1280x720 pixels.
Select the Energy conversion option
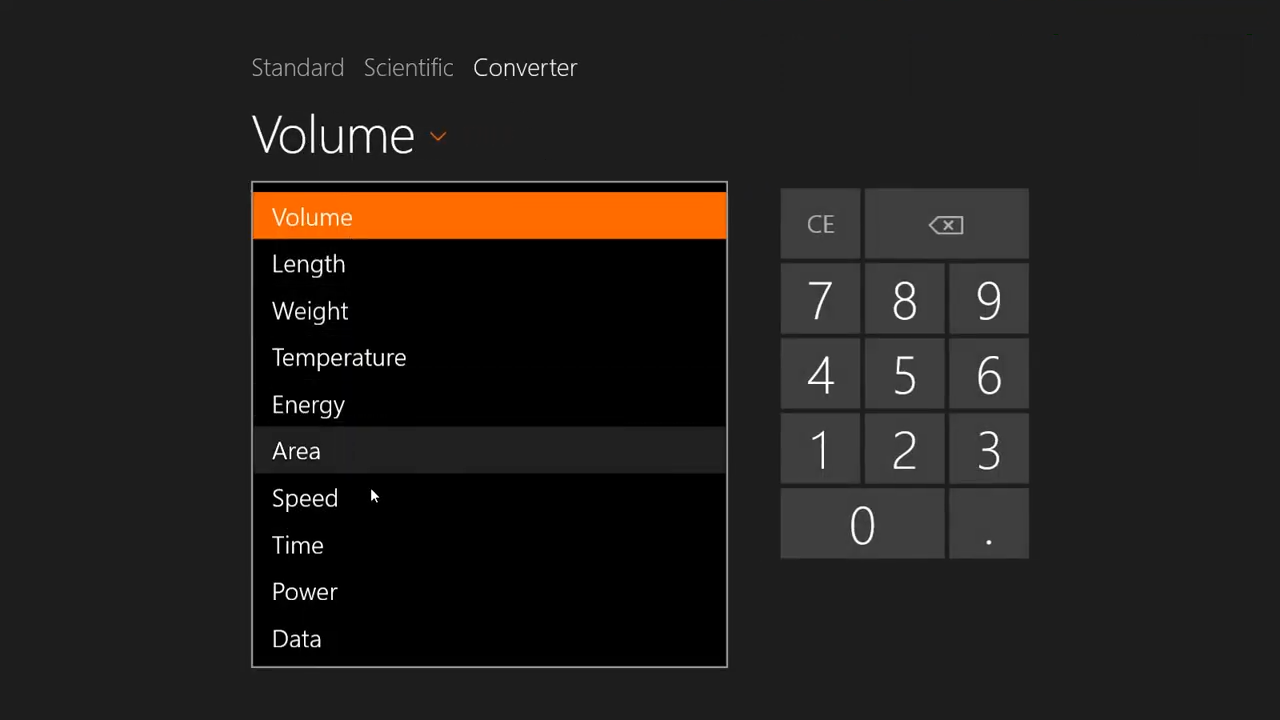tap(308, 405)
